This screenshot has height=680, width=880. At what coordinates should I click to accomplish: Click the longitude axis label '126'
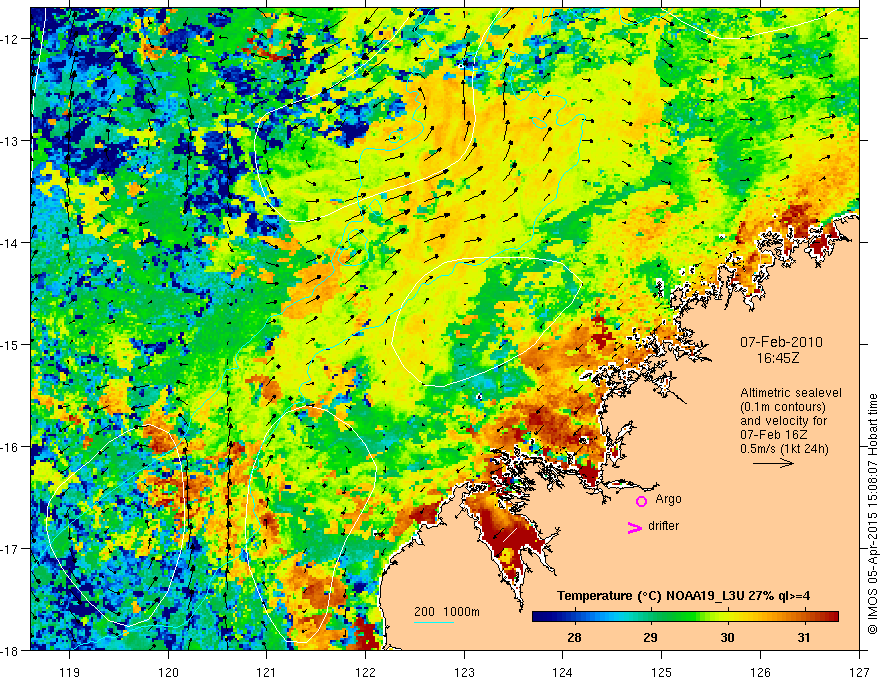tap(760, 672)
